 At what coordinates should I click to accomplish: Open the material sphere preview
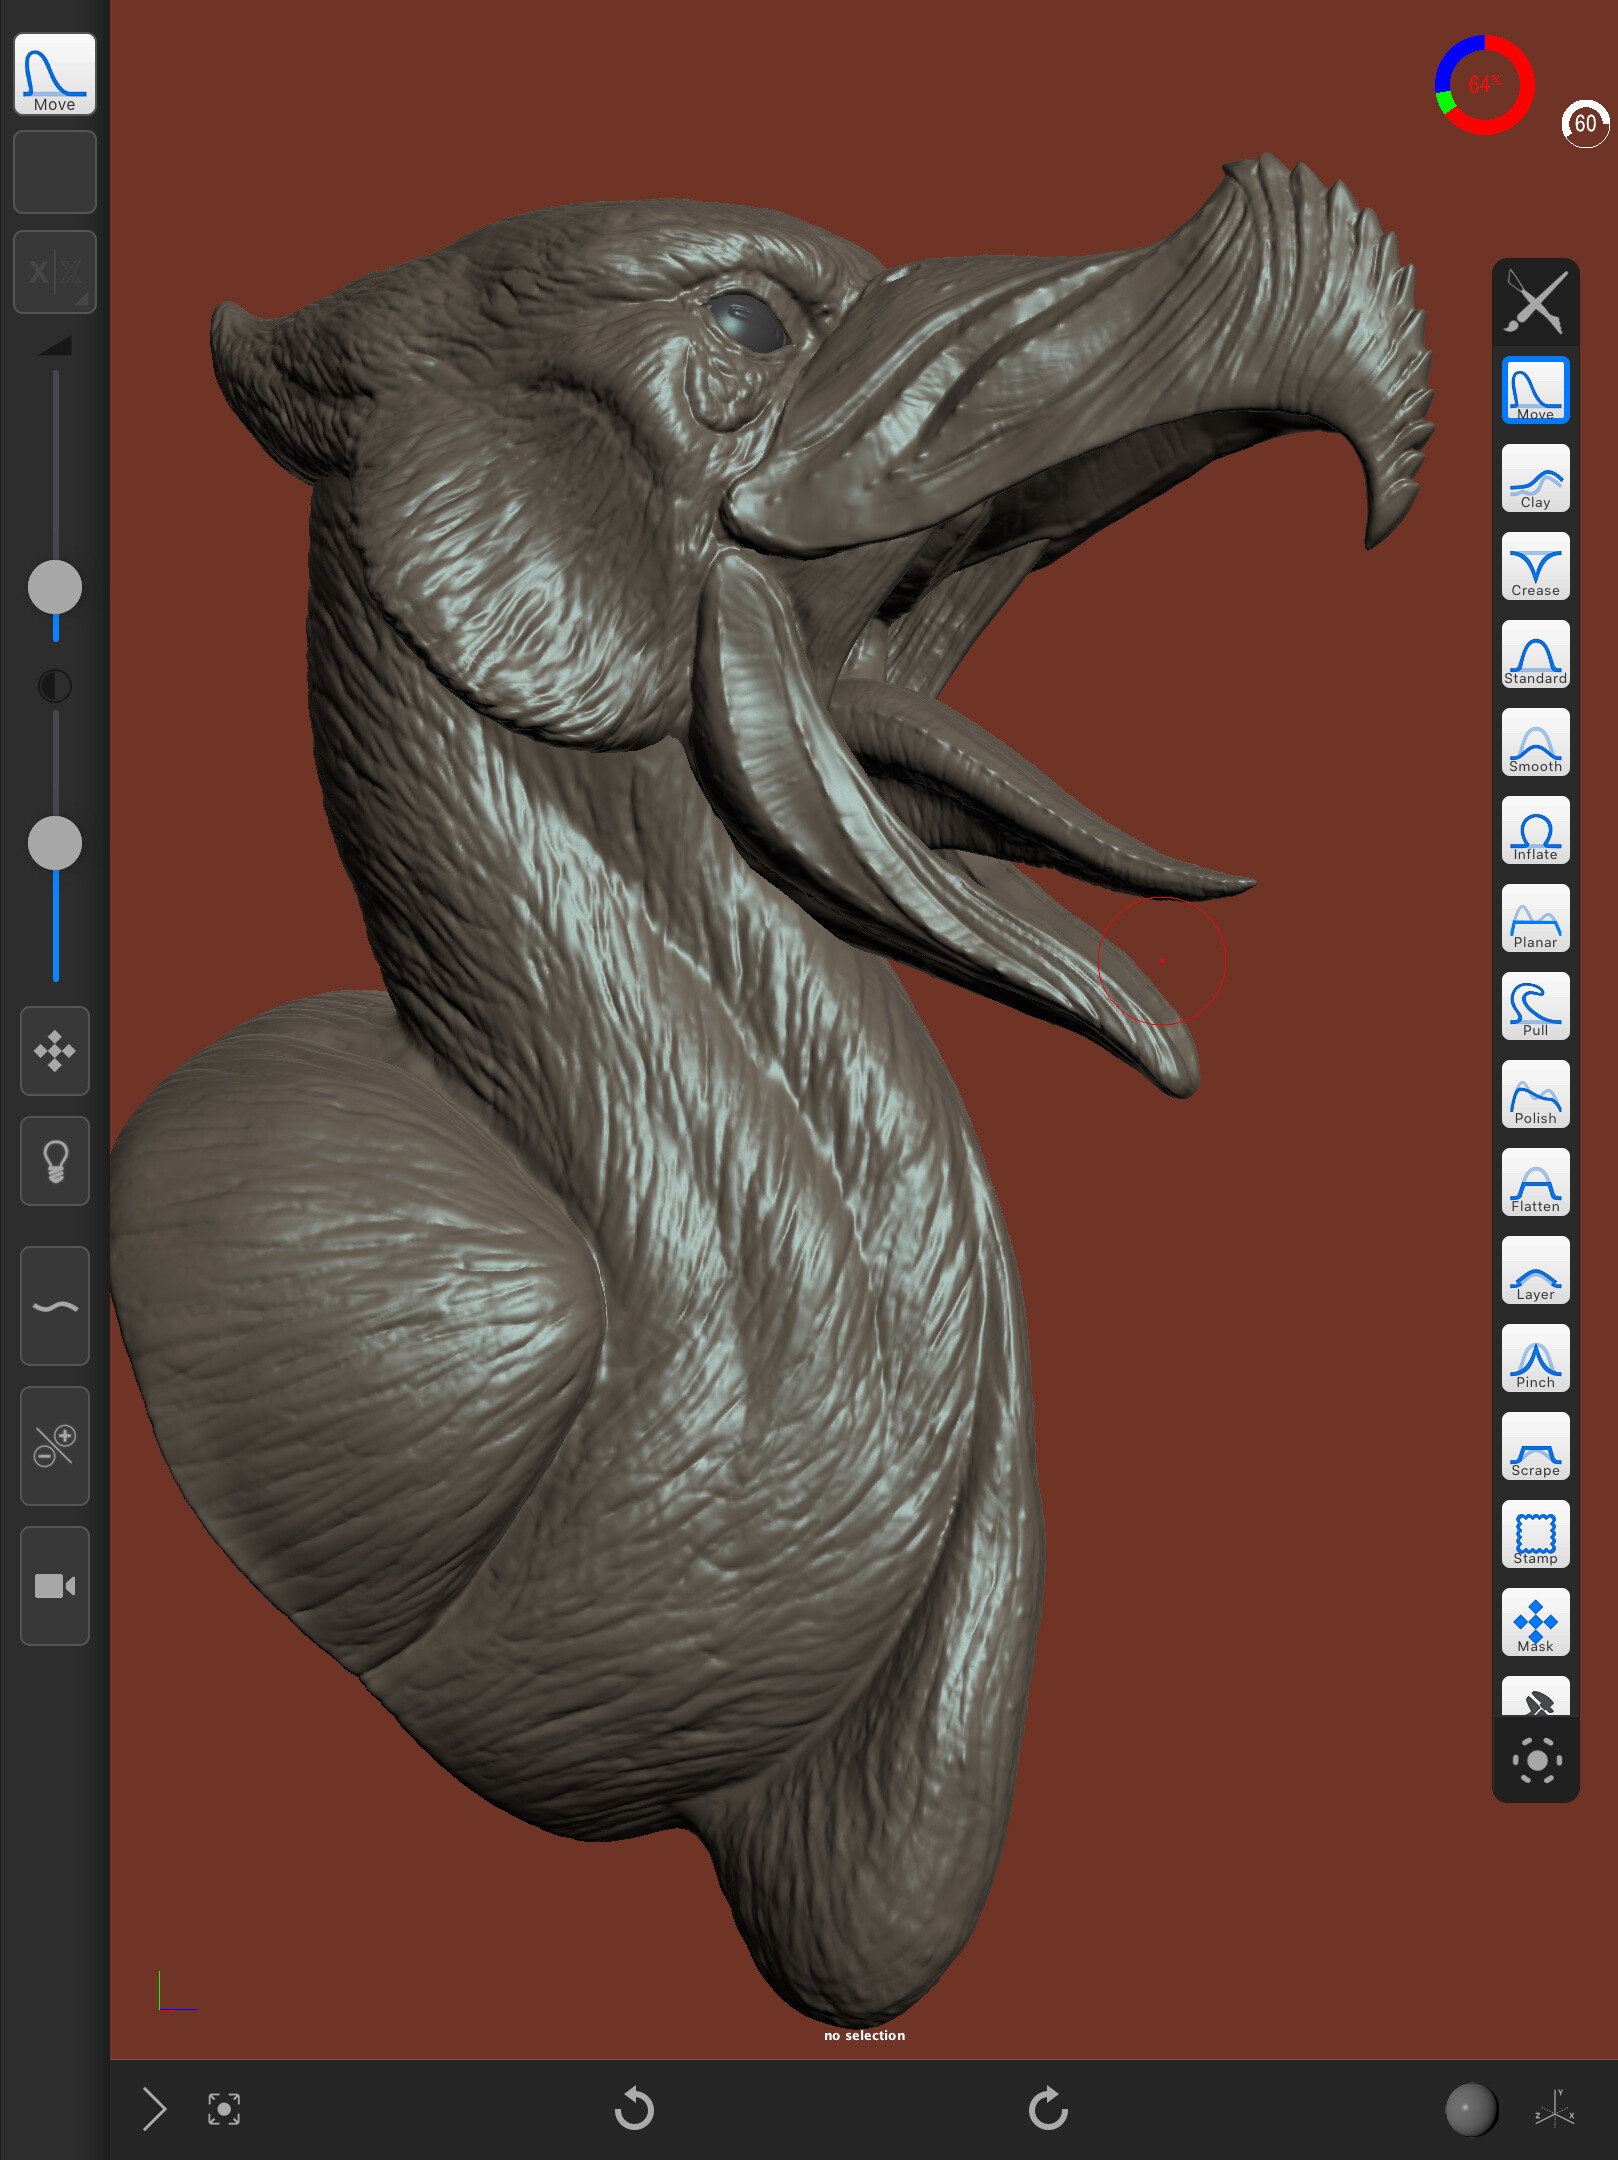1471,2109
